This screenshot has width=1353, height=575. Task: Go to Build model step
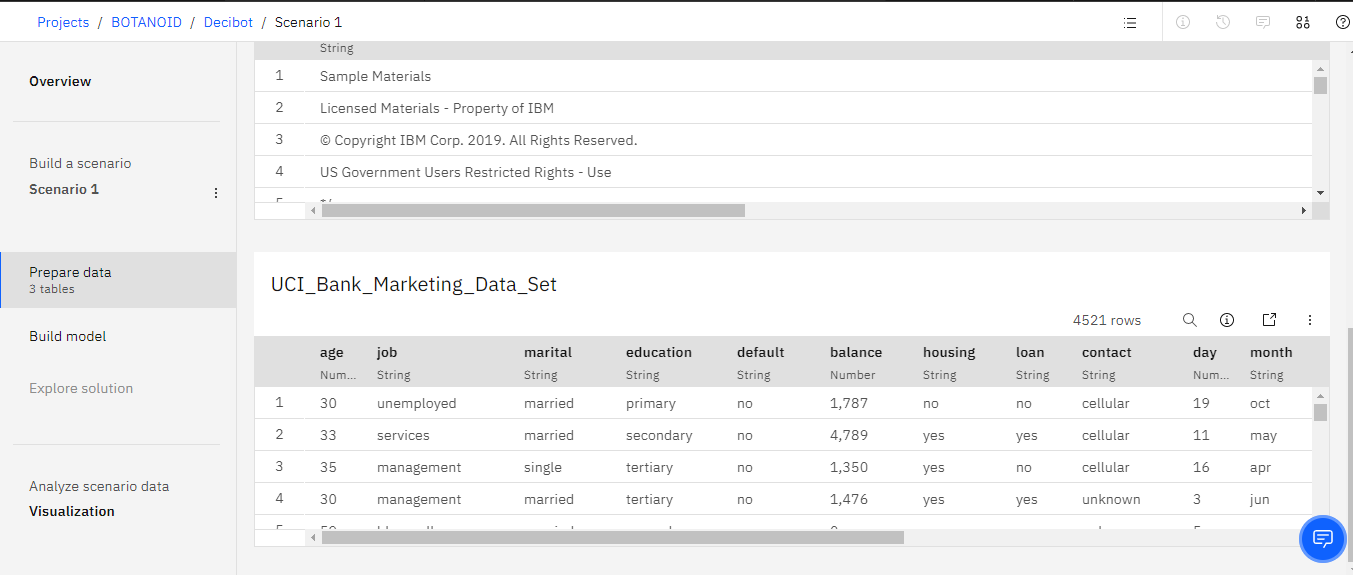[67, 336]
